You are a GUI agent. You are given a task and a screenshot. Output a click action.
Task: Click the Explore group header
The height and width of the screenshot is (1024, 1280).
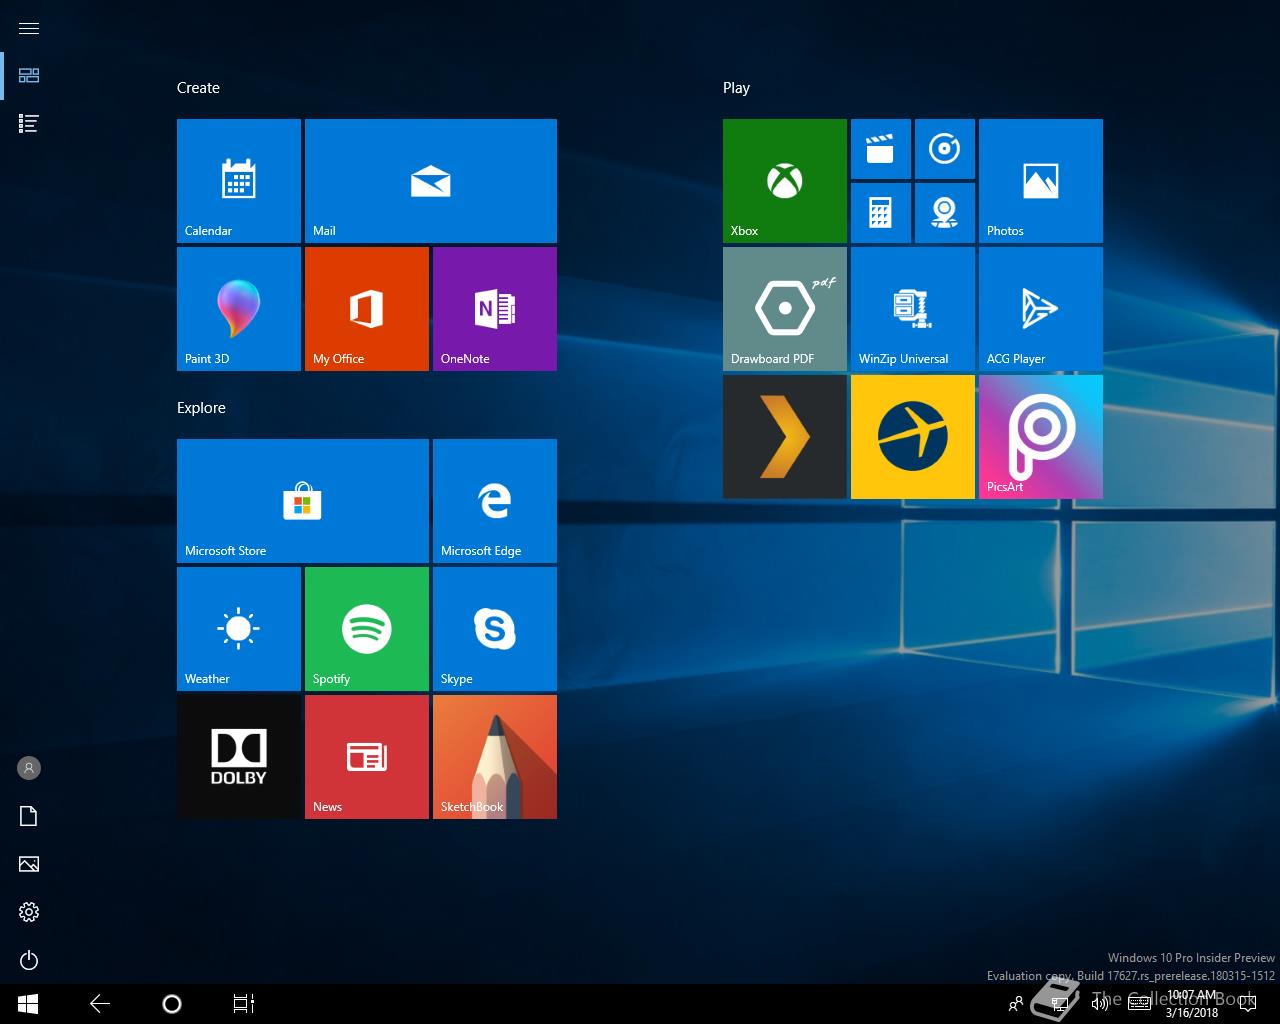tap(201, 408)
